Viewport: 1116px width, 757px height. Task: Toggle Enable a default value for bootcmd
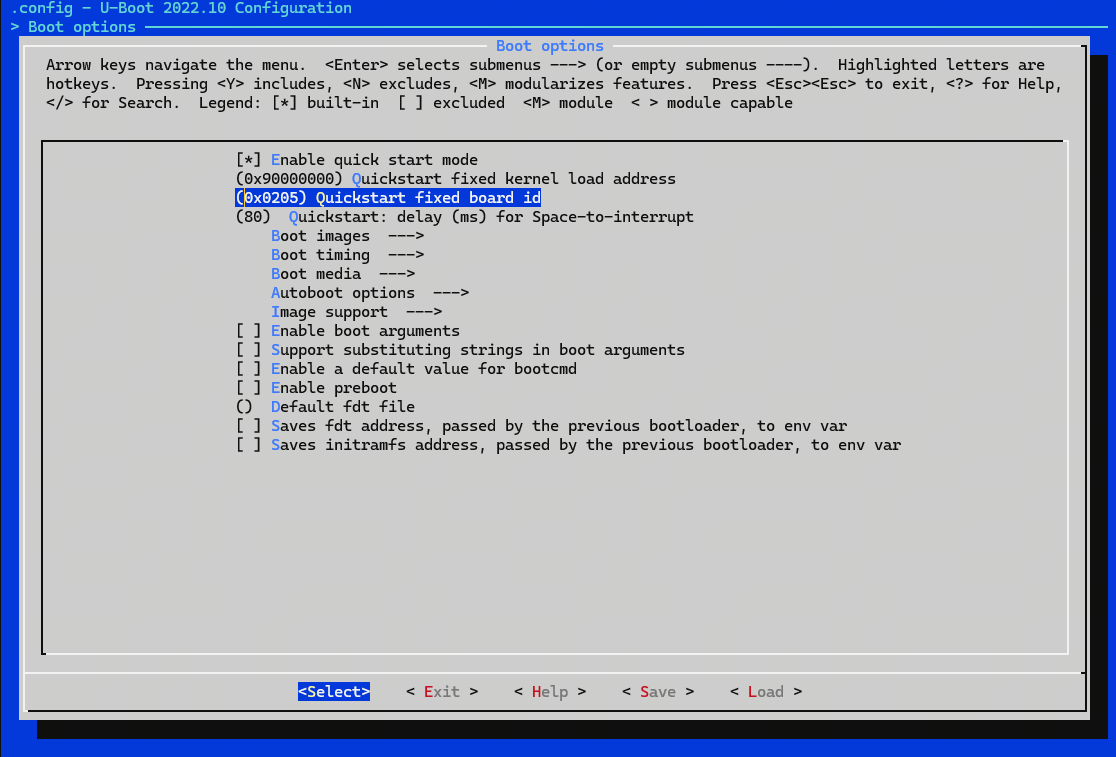pos(406,369)
